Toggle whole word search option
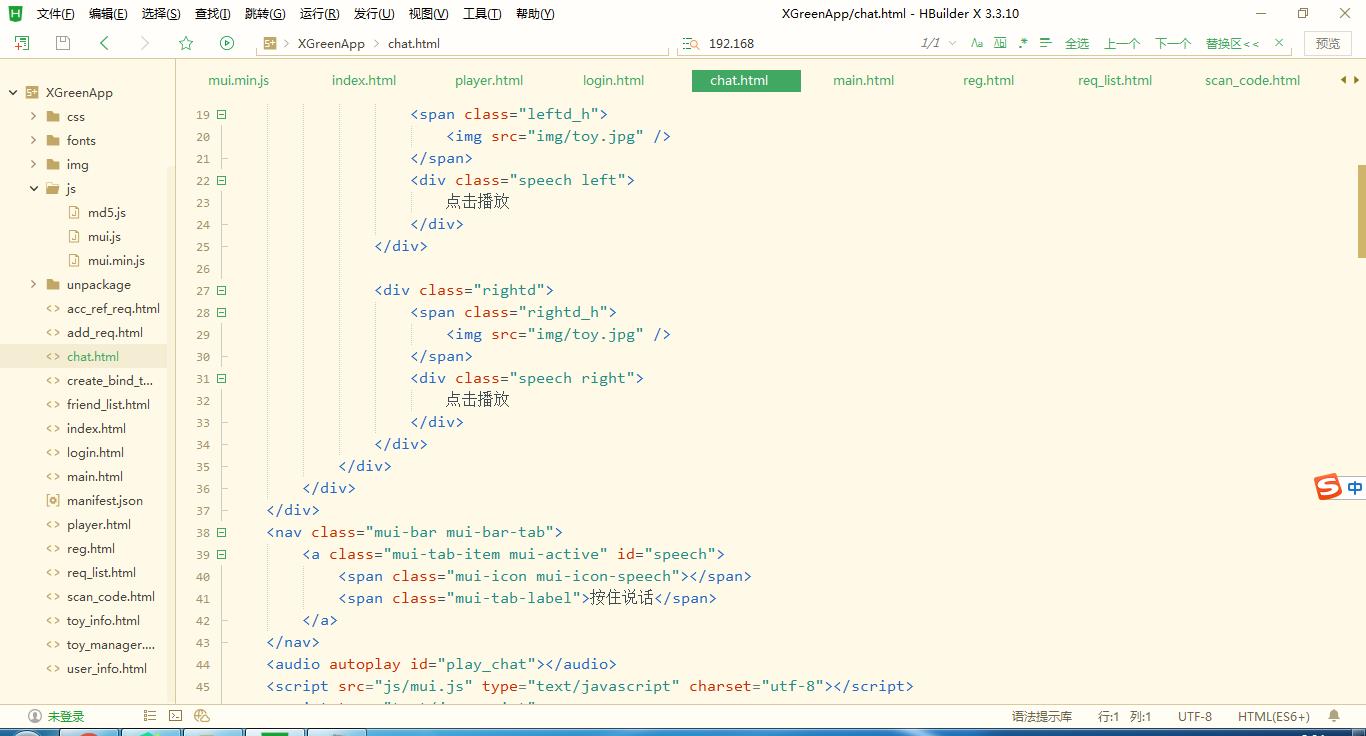Viewport: 1366px width, 736px height. 999,43
